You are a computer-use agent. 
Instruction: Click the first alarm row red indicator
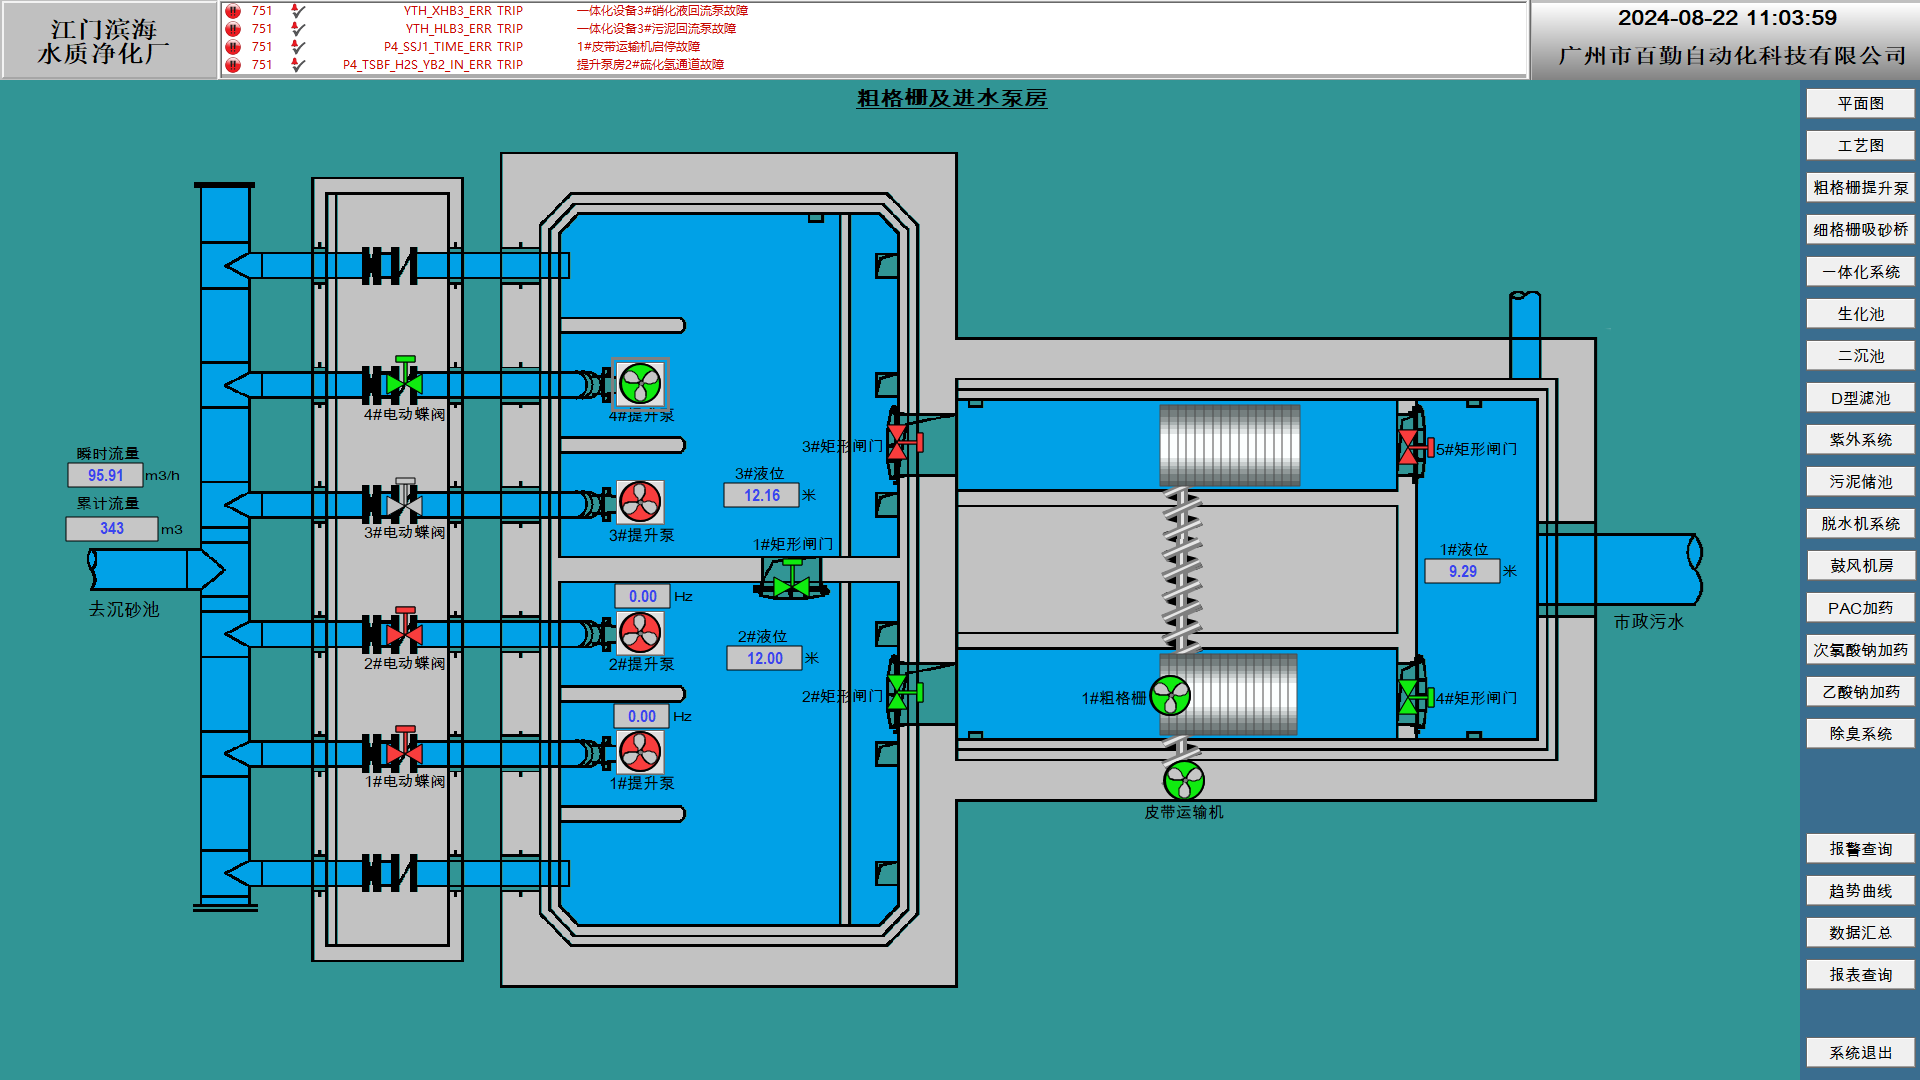(x=233, y=11)
